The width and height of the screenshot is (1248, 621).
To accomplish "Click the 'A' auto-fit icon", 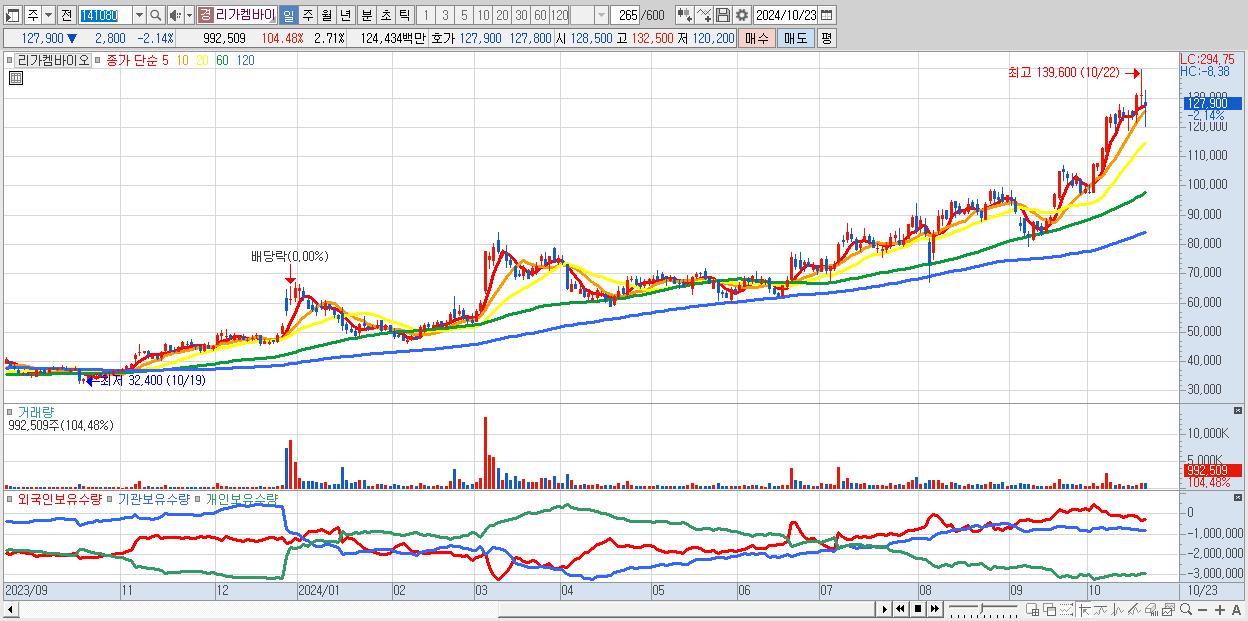I will coord(1237,610).
